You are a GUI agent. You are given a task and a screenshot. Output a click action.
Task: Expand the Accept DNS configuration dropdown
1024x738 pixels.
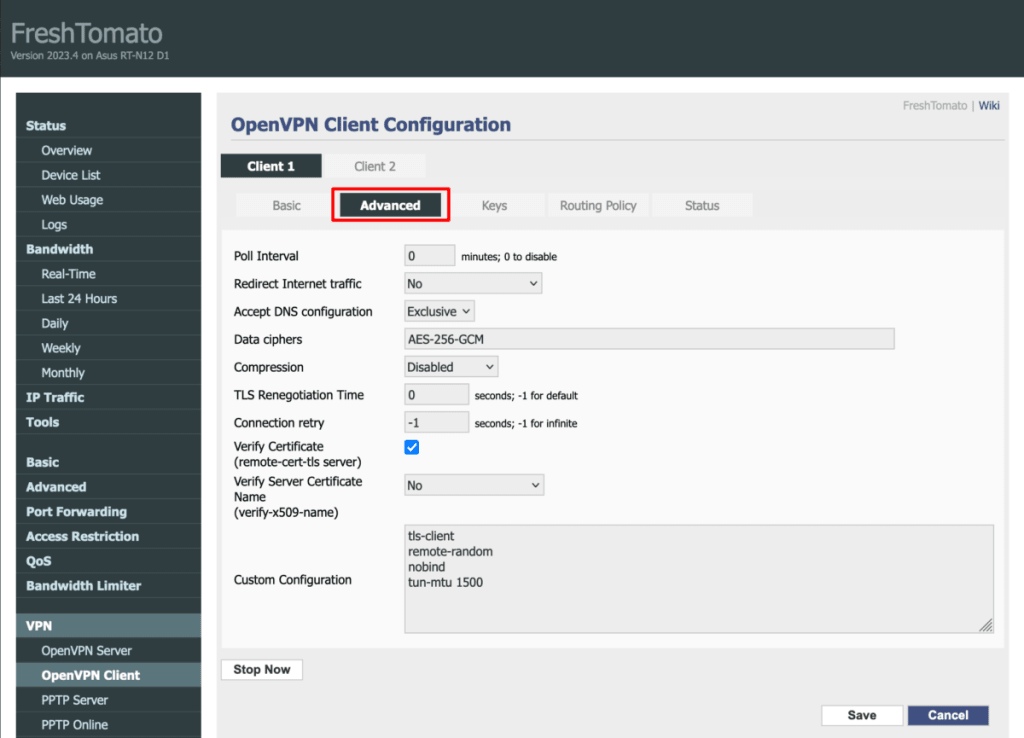(x=438, y=311)
